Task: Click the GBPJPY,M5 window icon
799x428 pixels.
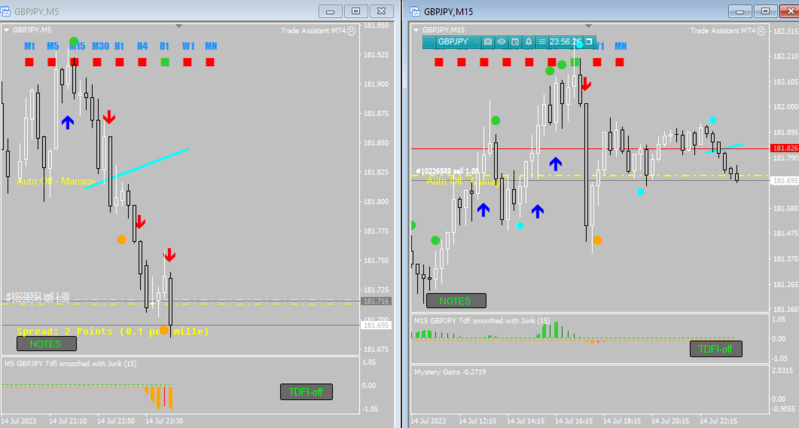Action: (x=6, y=11)
